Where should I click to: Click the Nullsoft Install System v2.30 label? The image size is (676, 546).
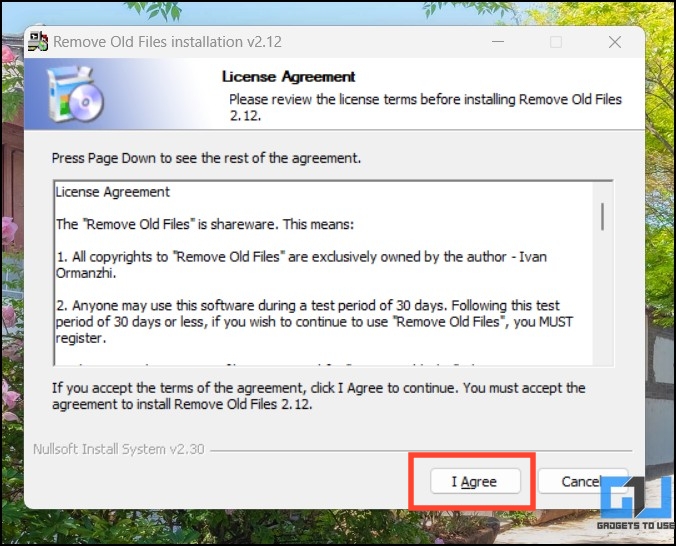pyautogui.click(x=119, y=449)
